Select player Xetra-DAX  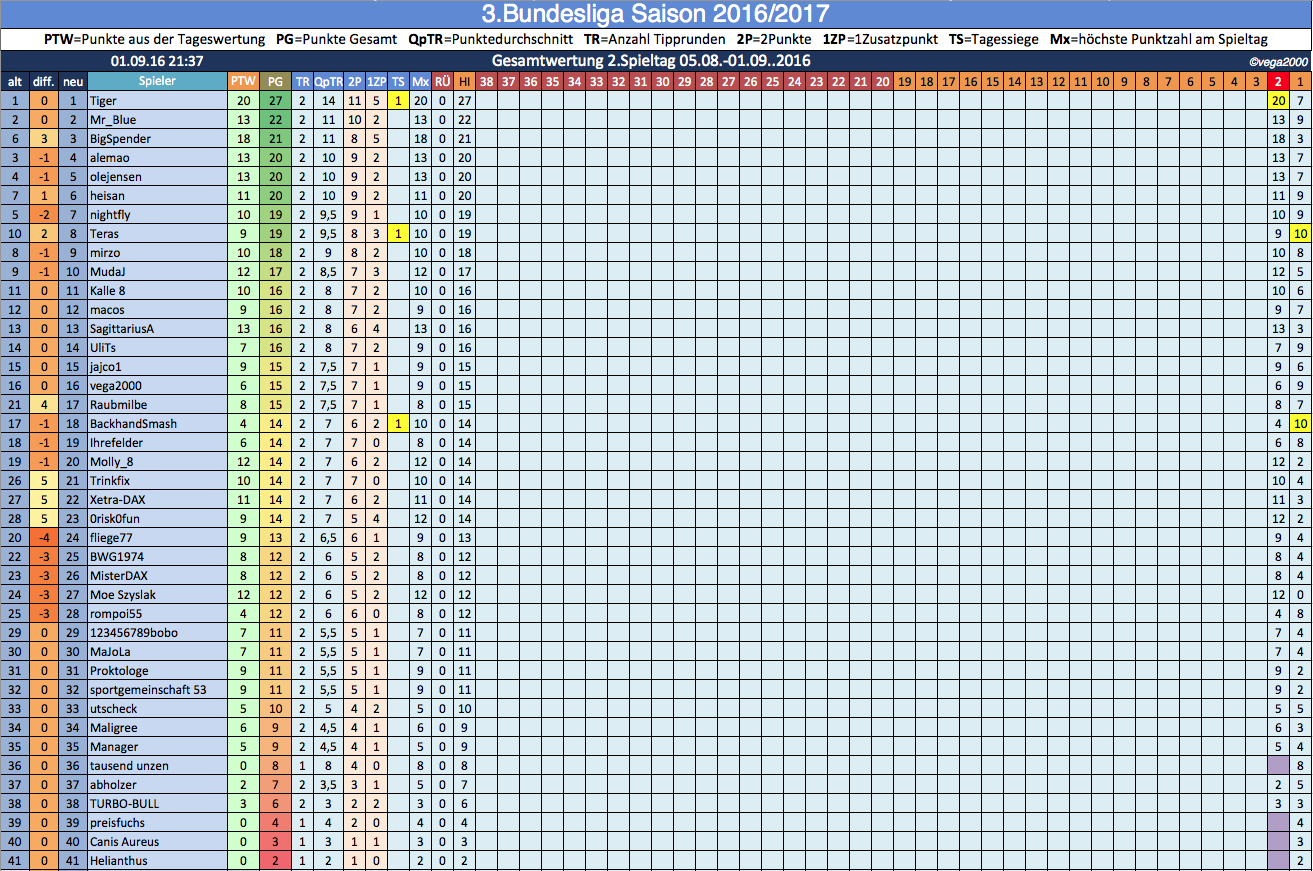[x=115, y=500]
